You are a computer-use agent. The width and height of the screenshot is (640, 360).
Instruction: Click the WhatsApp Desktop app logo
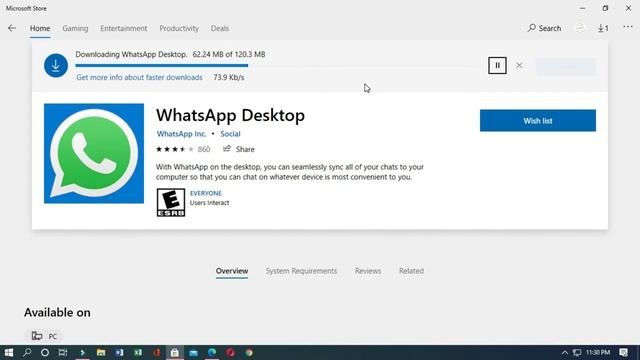tap(94, 153)
